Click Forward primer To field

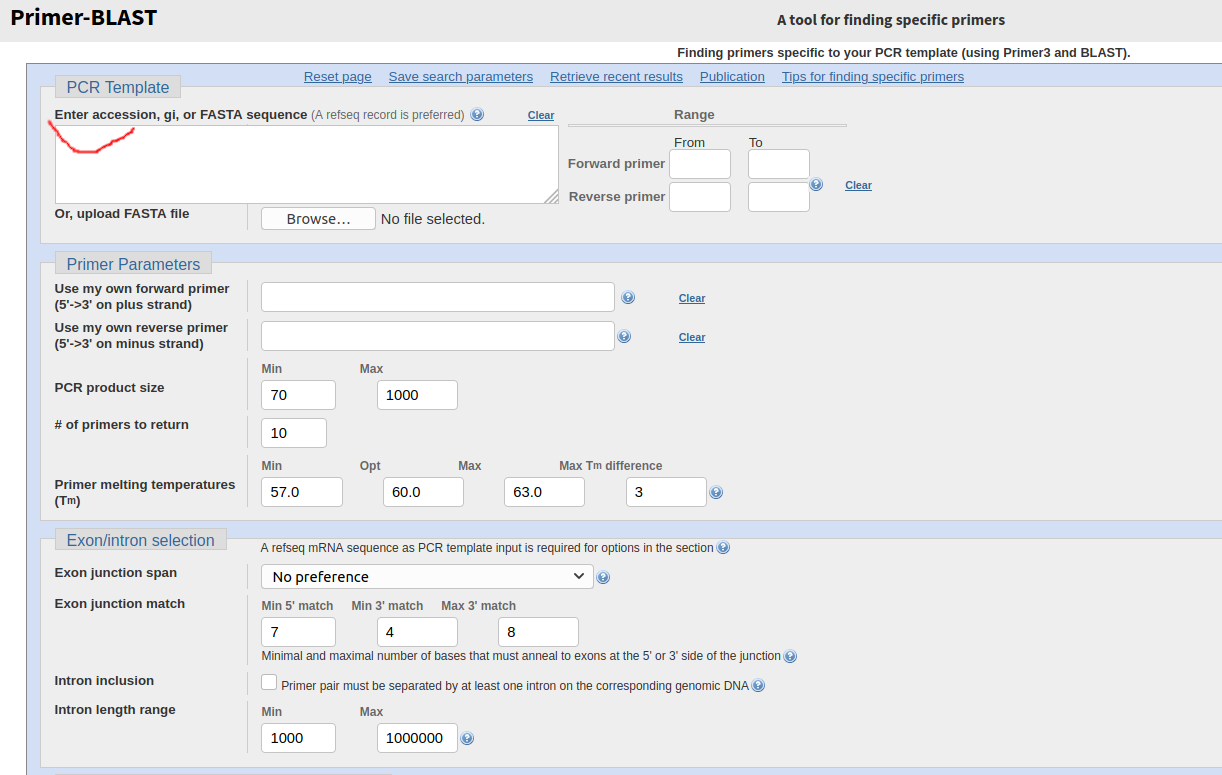coord(779,164)
